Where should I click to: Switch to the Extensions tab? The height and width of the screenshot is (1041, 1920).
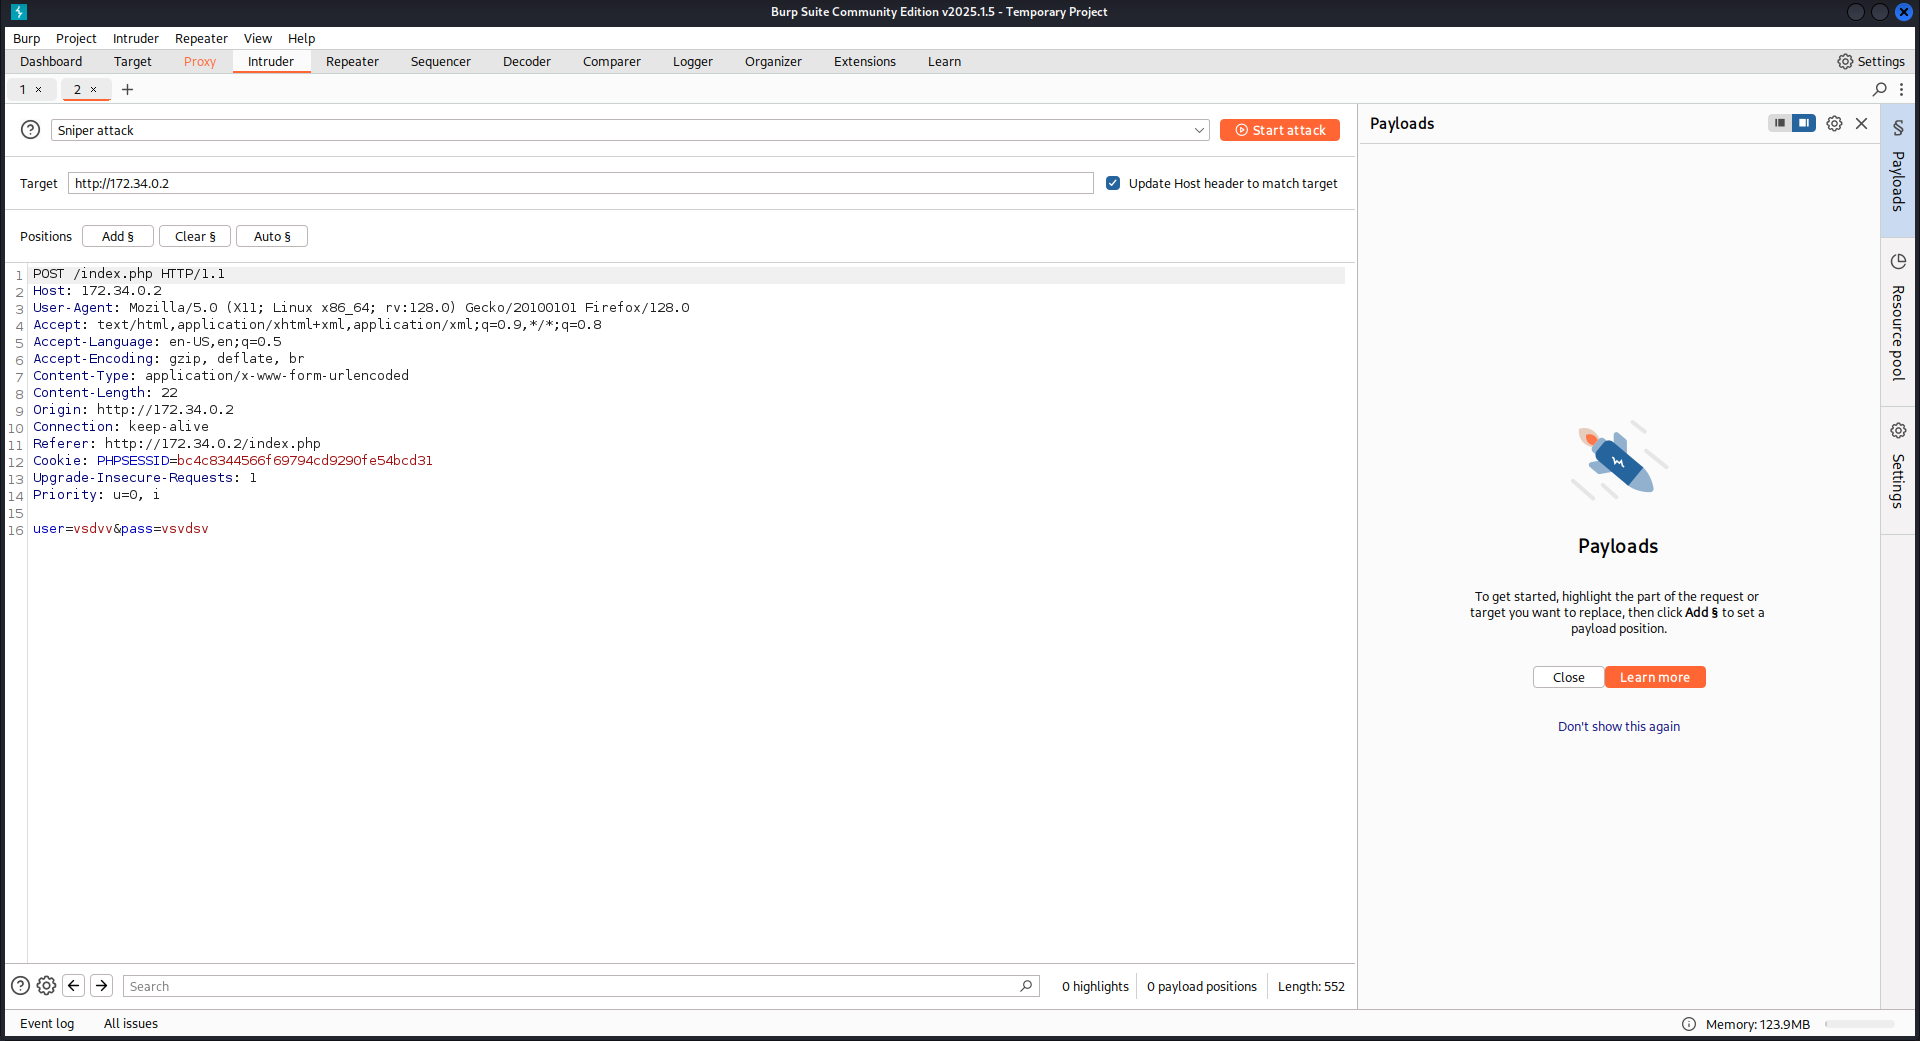tap(865, 62)
